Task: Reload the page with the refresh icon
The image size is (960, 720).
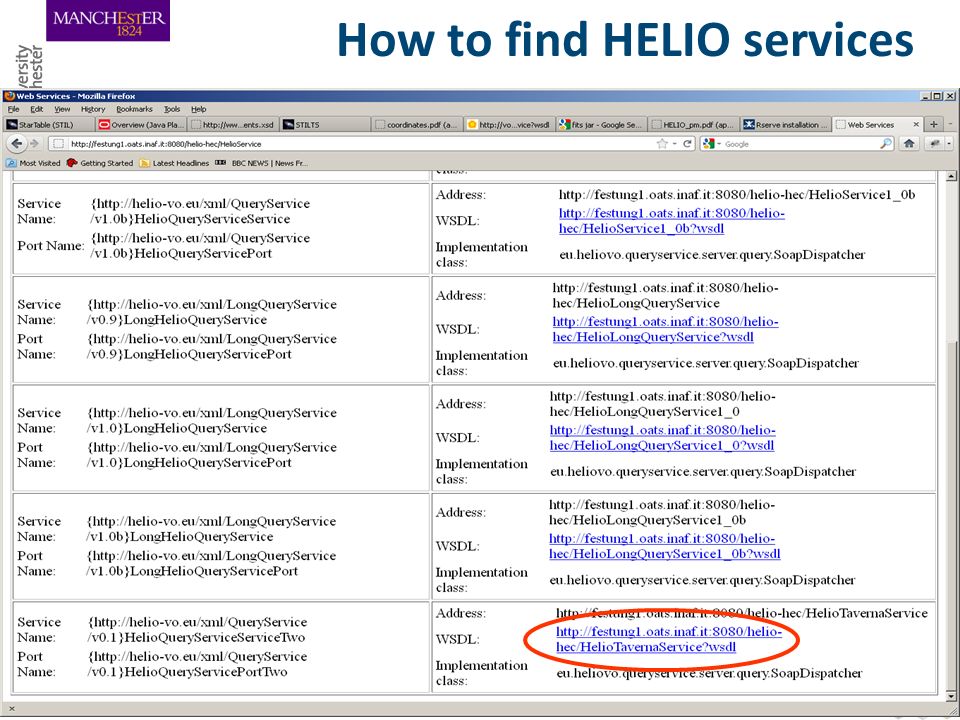Action: click(688, 144)
